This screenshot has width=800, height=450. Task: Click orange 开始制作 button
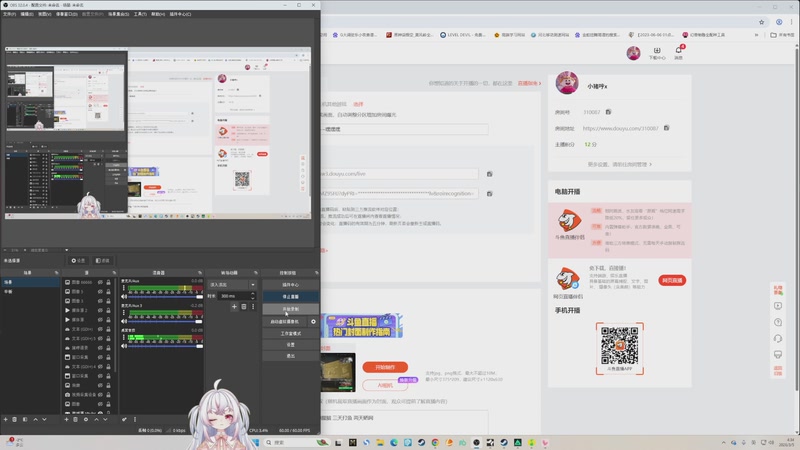point(385,367)
